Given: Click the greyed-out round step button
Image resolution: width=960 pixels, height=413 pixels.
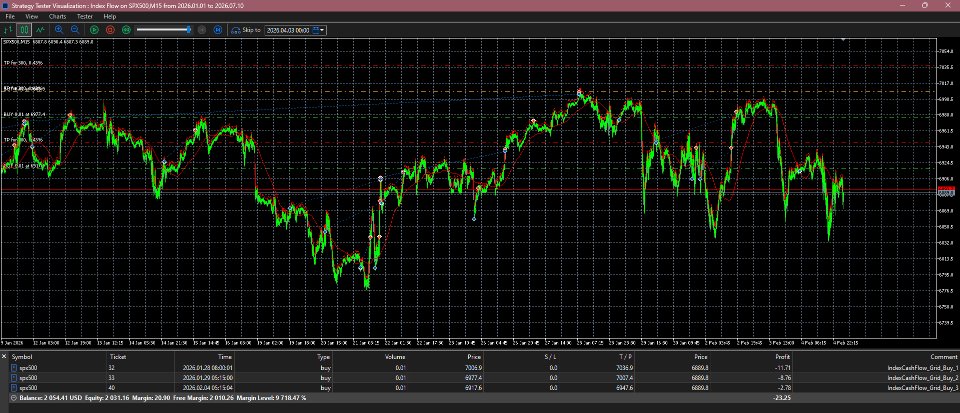Looking at the screenshot, I should pos(202,29).
